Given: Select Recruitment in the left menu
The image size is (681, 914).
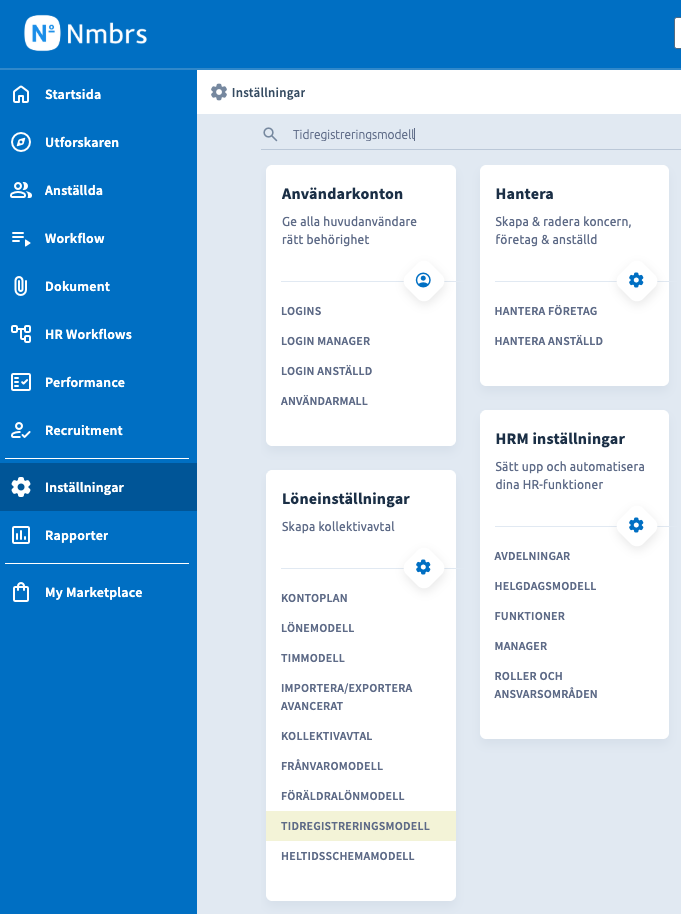Looking at the screenshot, I should point(83,430).
